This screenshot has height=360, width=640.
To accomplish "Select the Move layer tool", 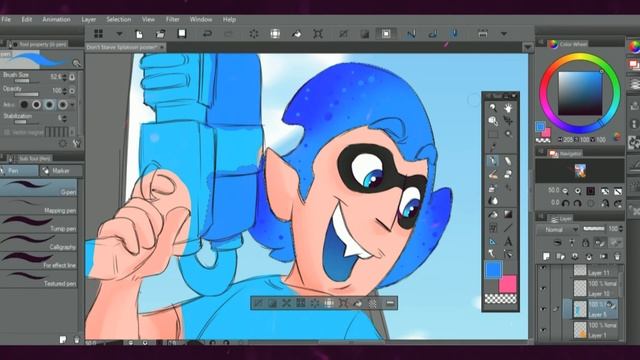I will 508,121.
